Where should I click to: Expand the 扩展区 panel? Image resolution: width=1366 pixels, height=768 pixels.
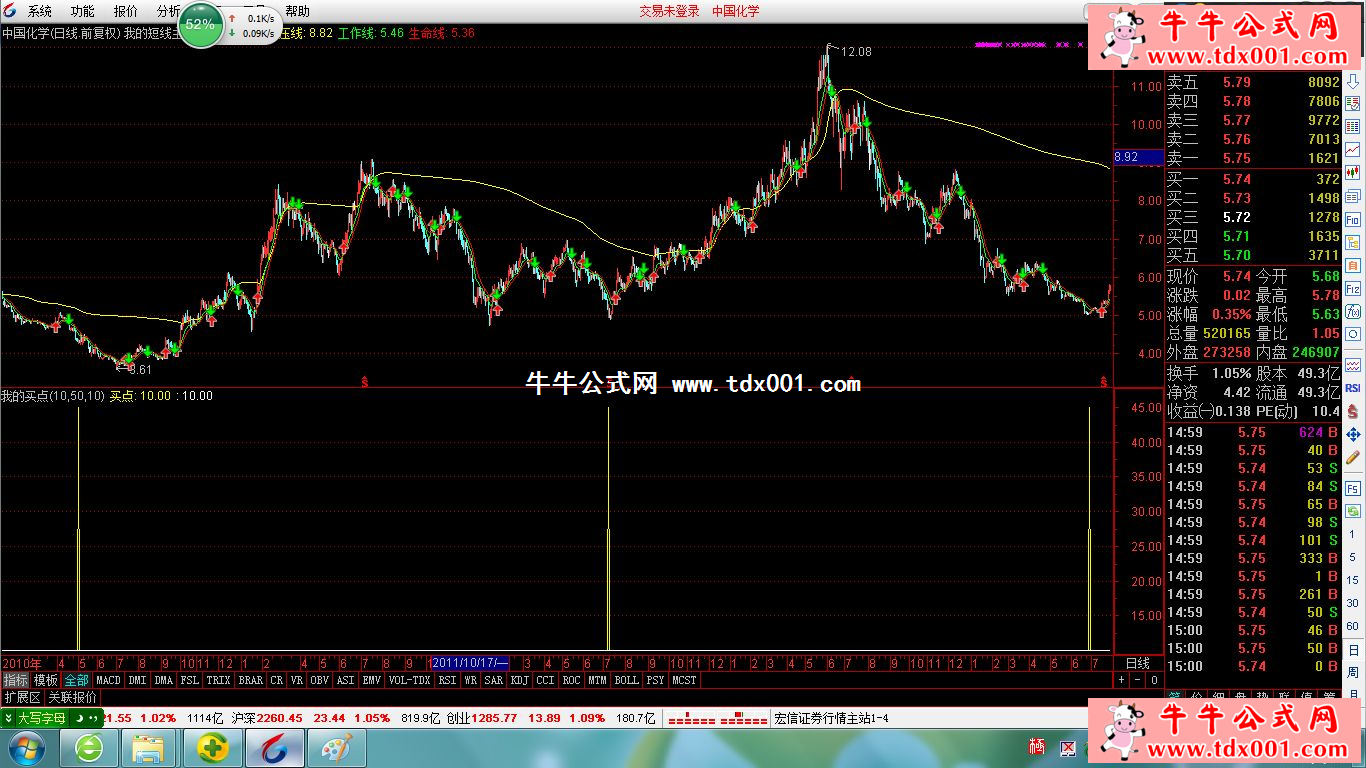click(x=22, y=697)
